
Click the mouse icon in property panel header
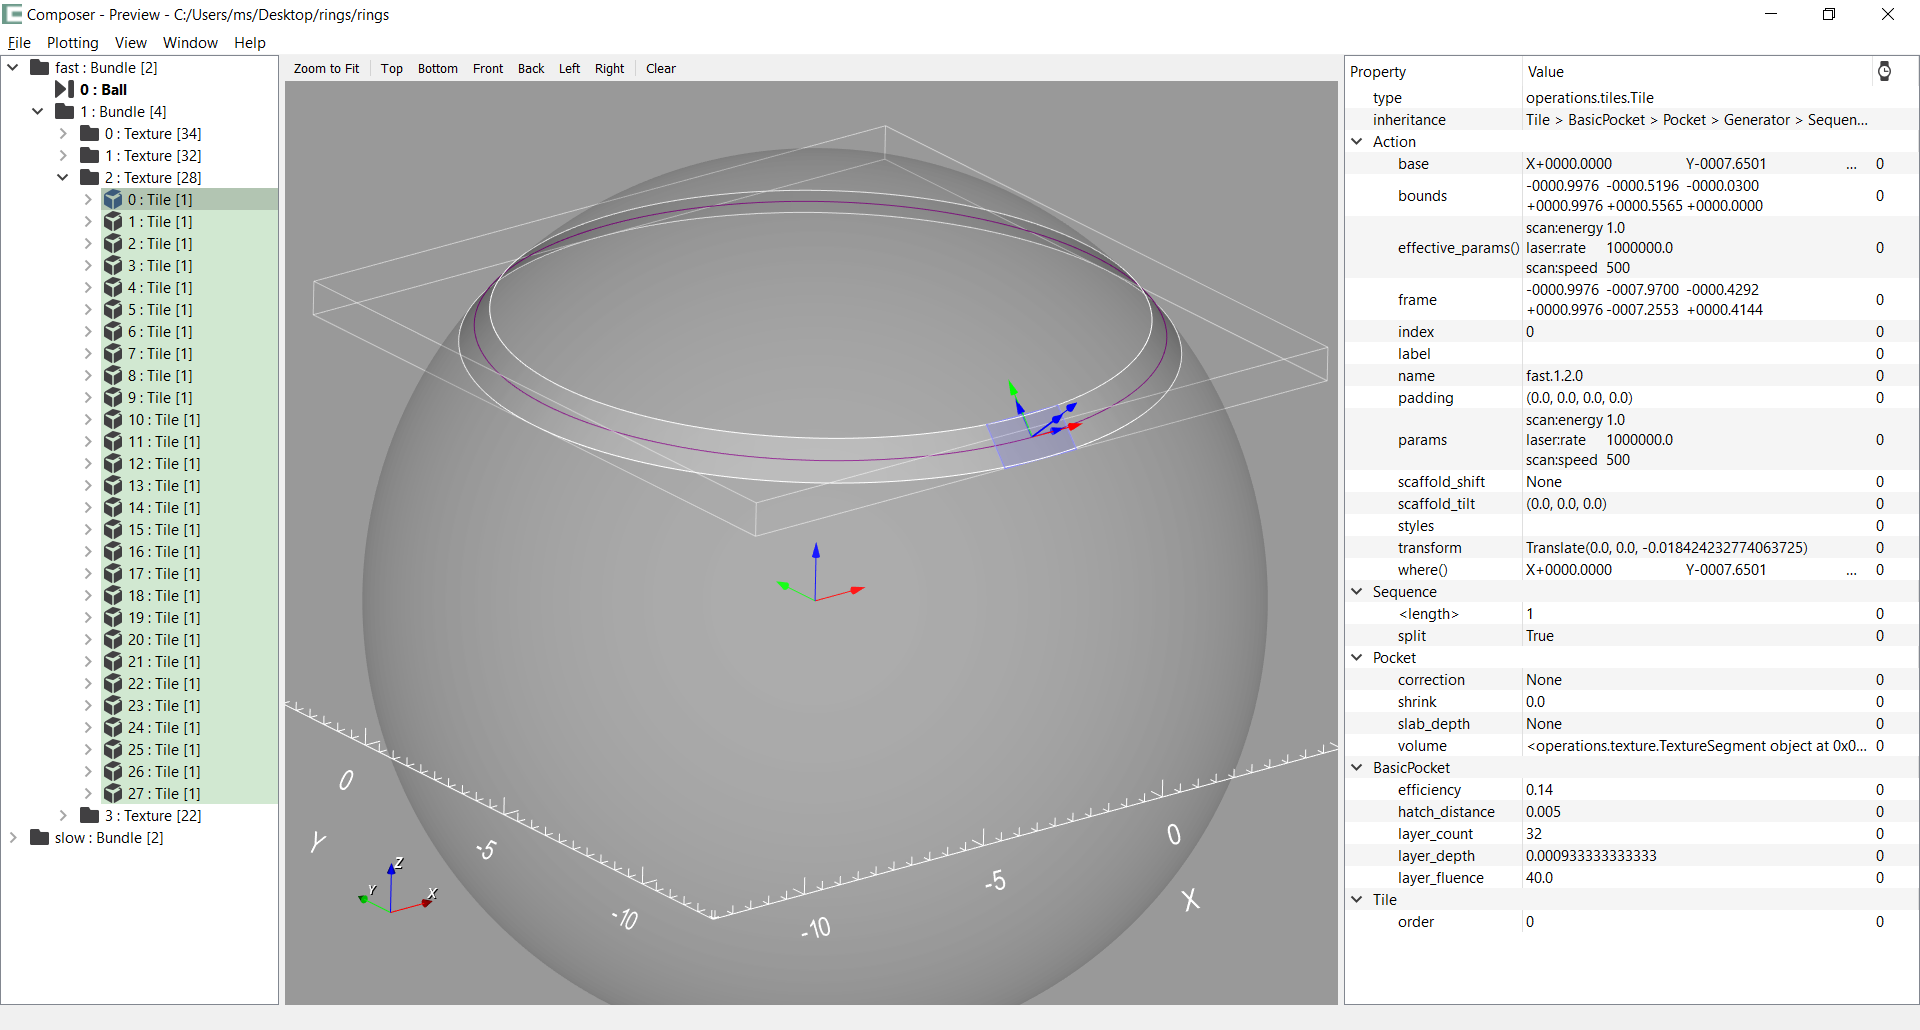click(1884, 71)
